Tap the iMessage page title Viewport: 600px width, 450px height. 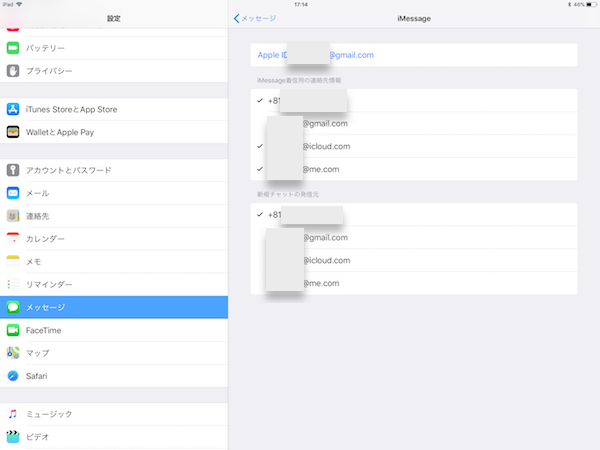[x=414, y=18]
